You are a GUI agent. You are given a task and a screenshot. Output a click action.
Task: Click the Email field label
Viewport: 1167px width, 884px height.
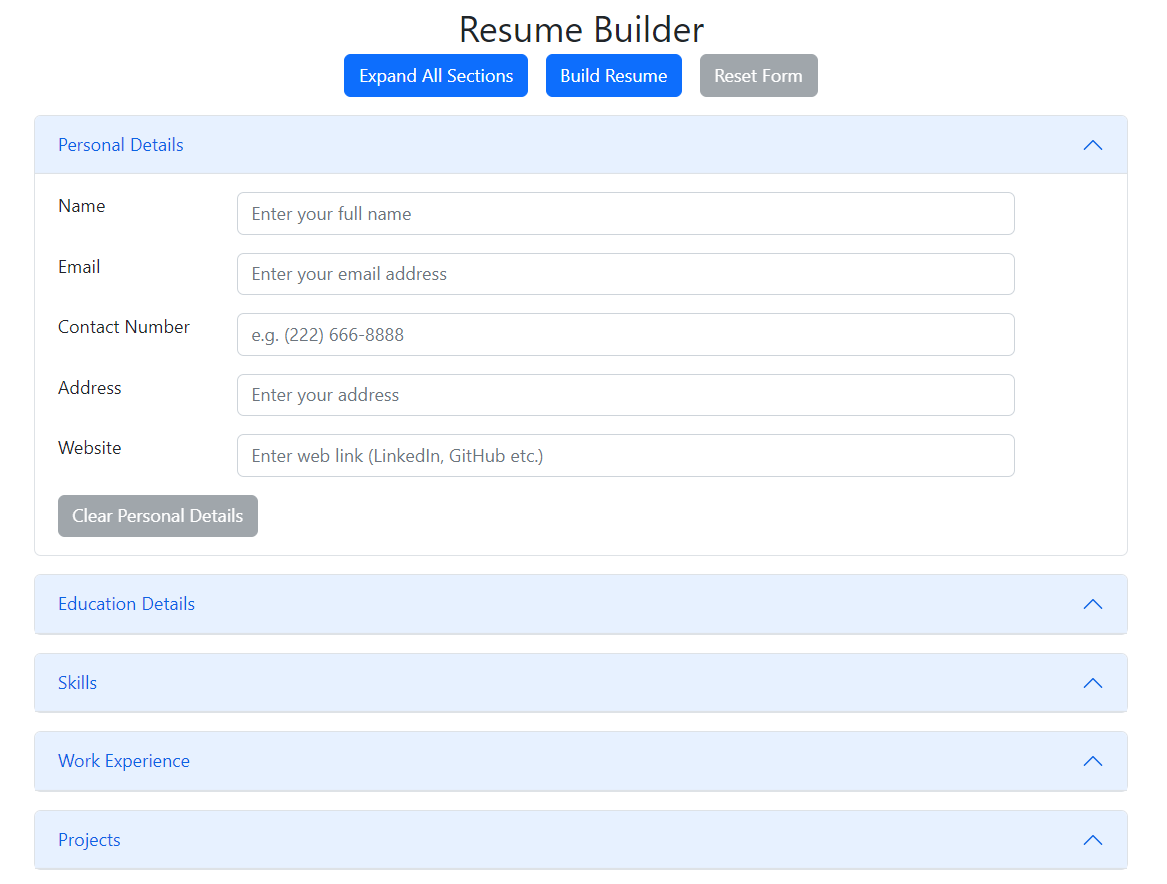click(x=79, y=267)
